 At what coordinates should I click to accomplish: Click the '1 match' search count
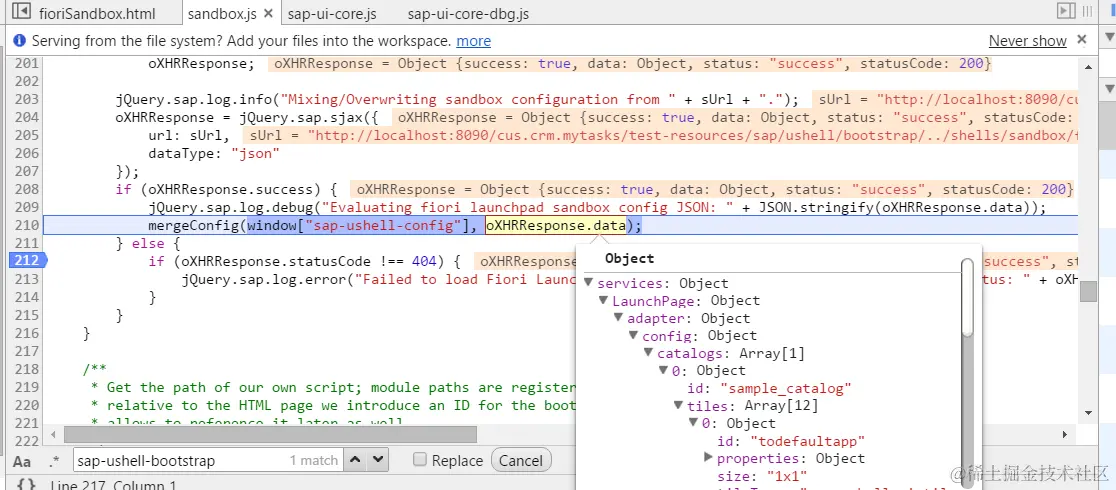313,461
